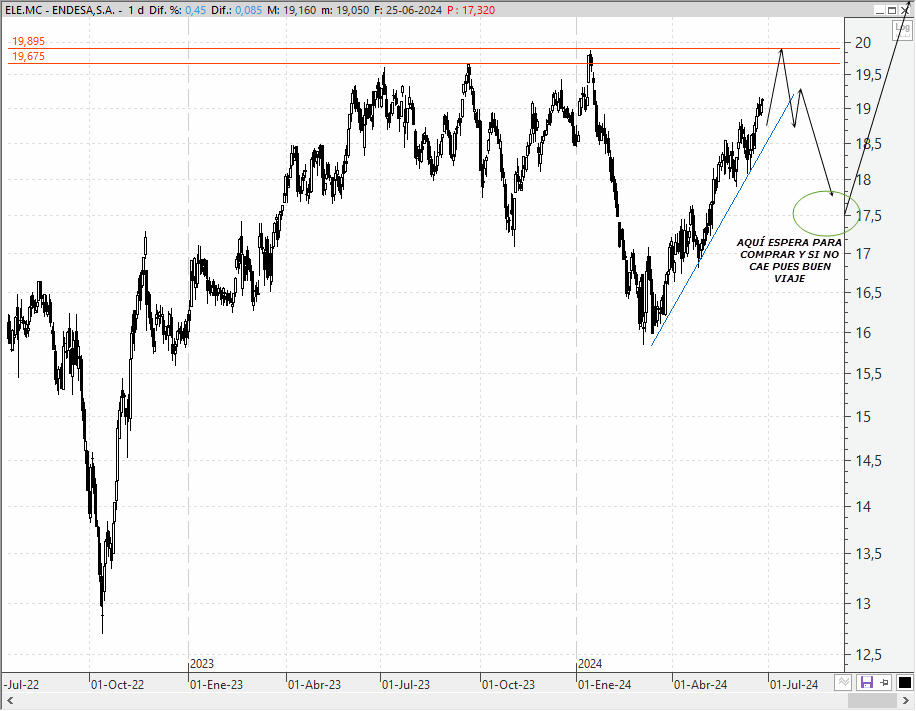This screenshot has height=711, width=916.
Task: Click the purple save diskette icon
Action: coord(866,682)
